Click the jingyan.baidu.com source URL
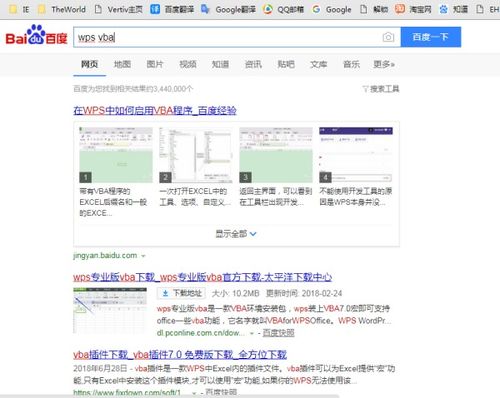 [x=105, y=256]
